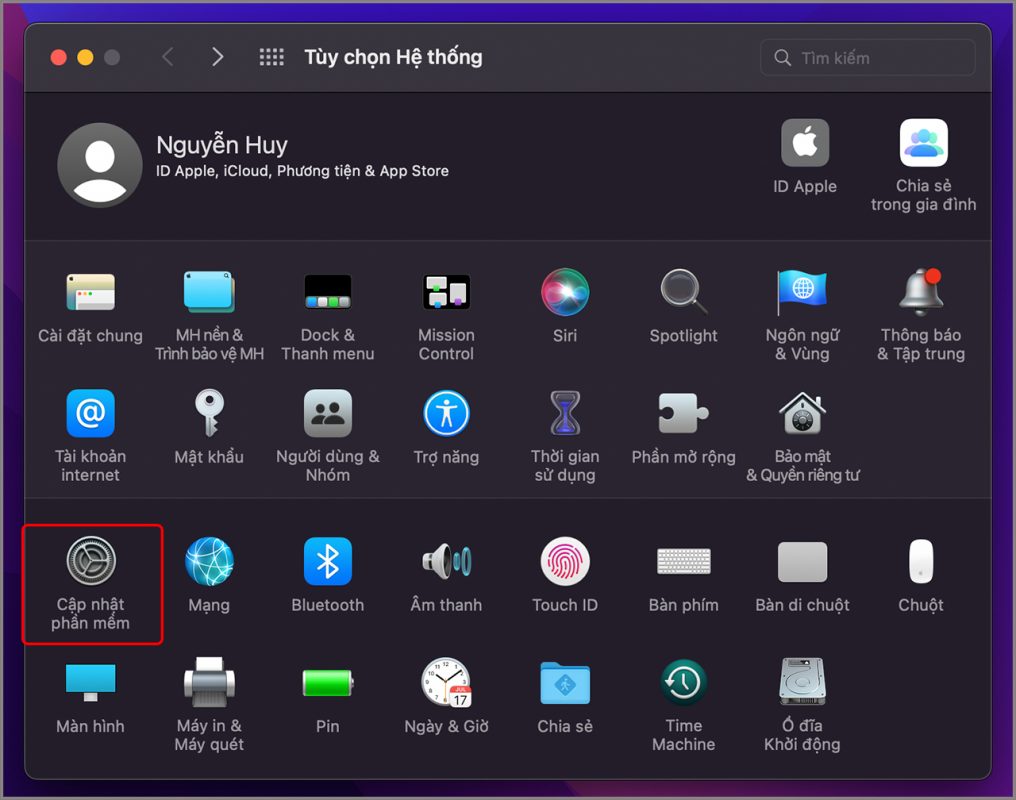Open the Mạng network settings
1016x800 pixels.
(209, 562)
